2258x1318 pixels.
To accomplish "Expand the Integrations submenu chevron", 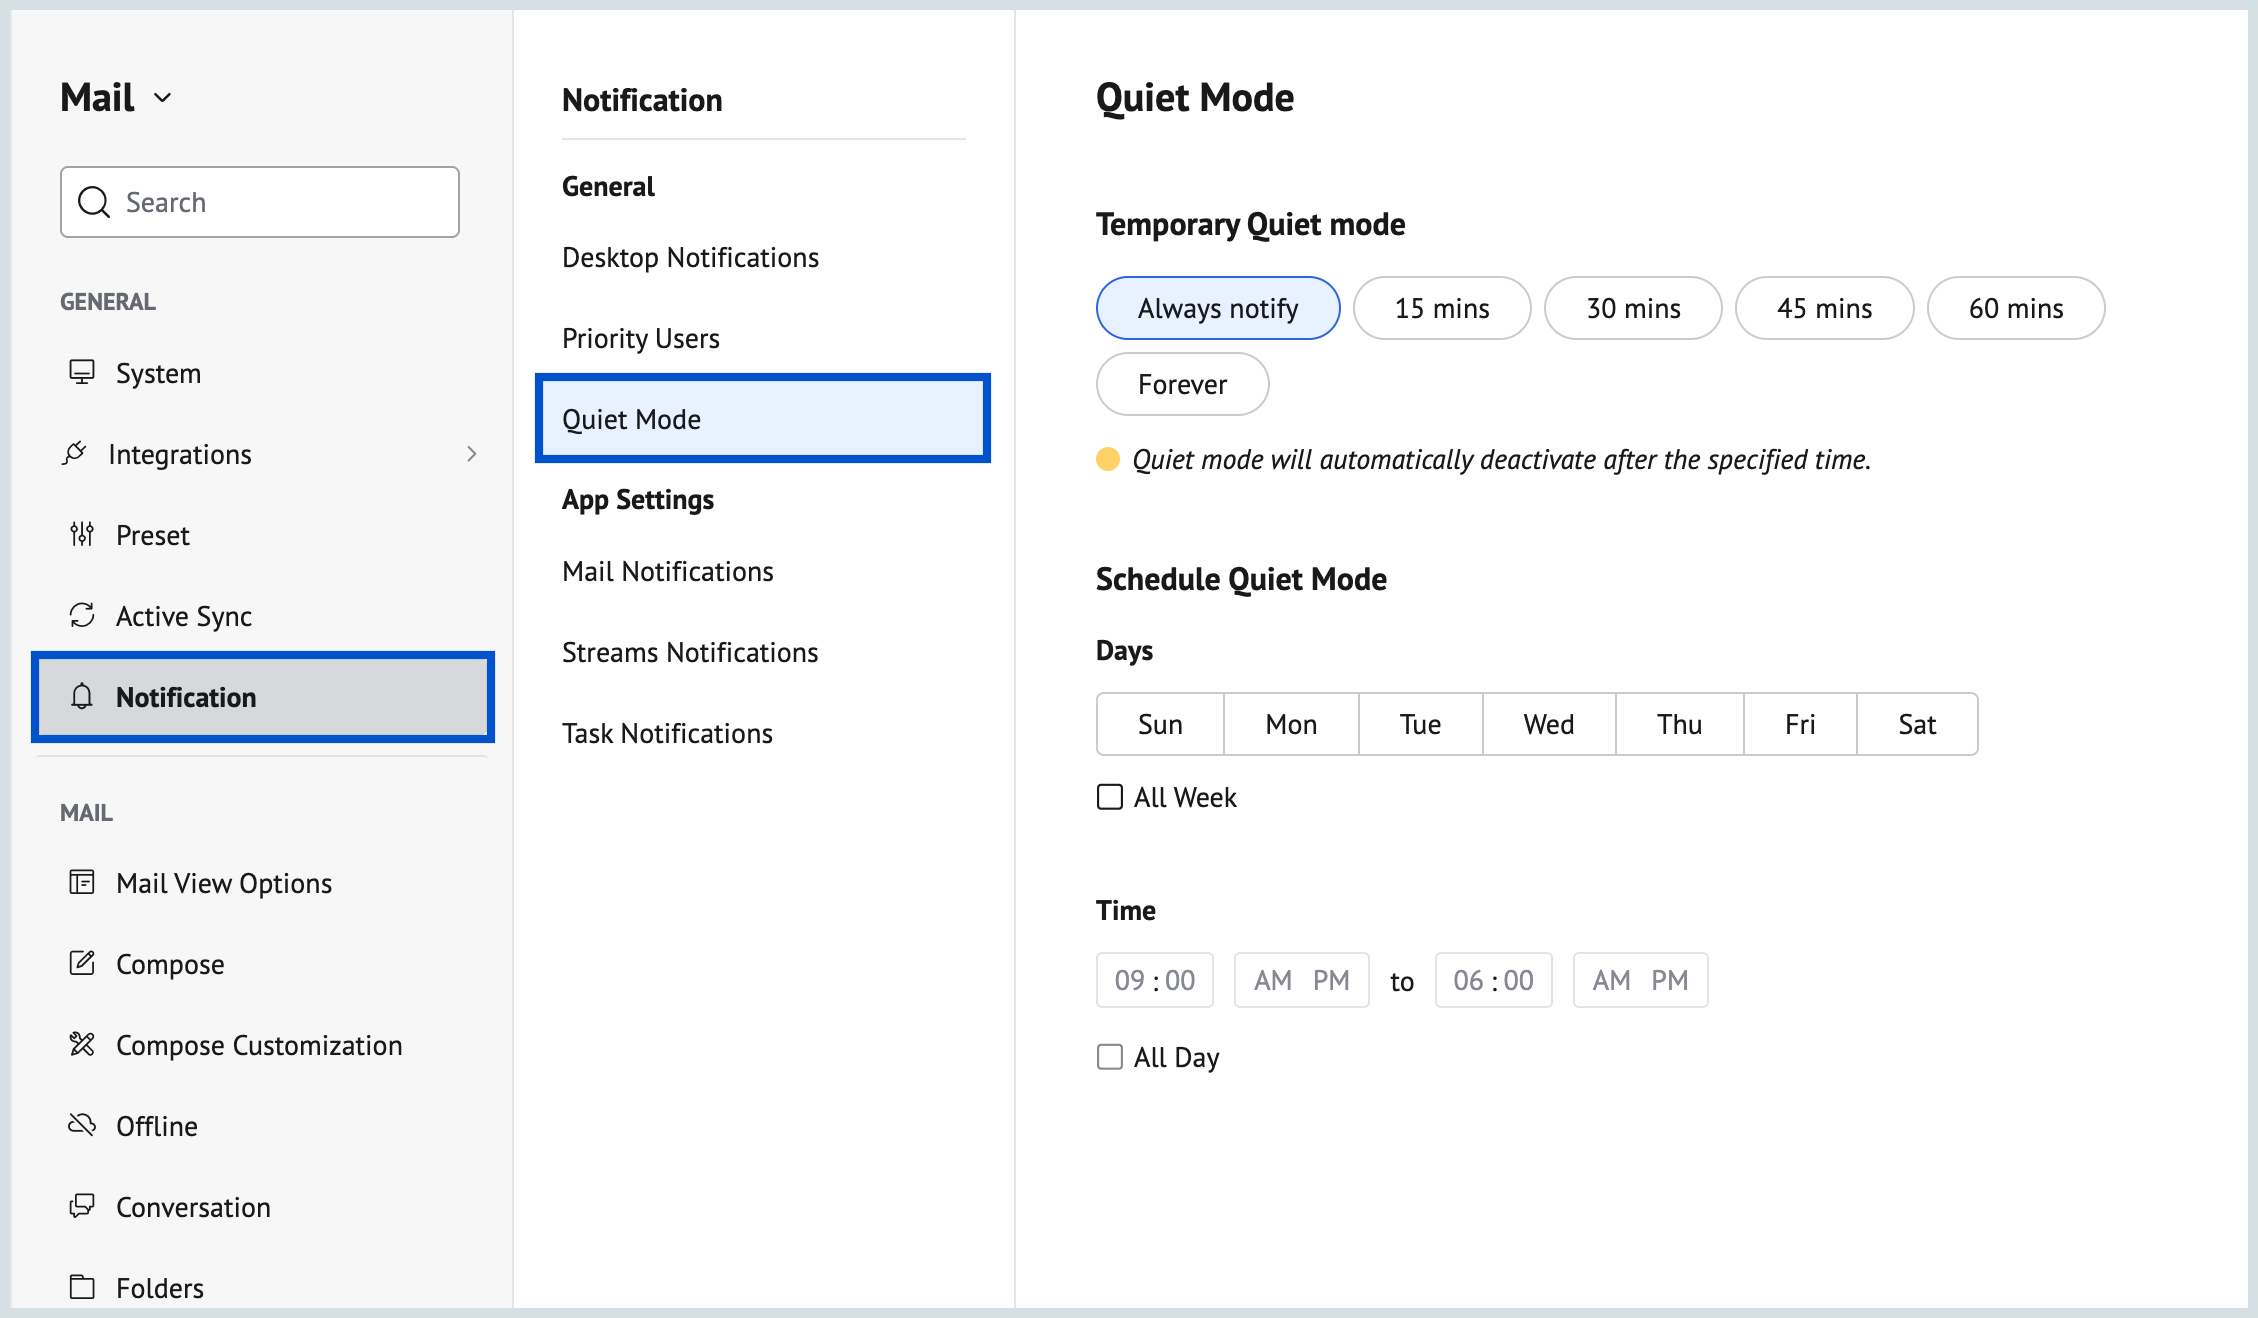I will (x=472, y=453).
